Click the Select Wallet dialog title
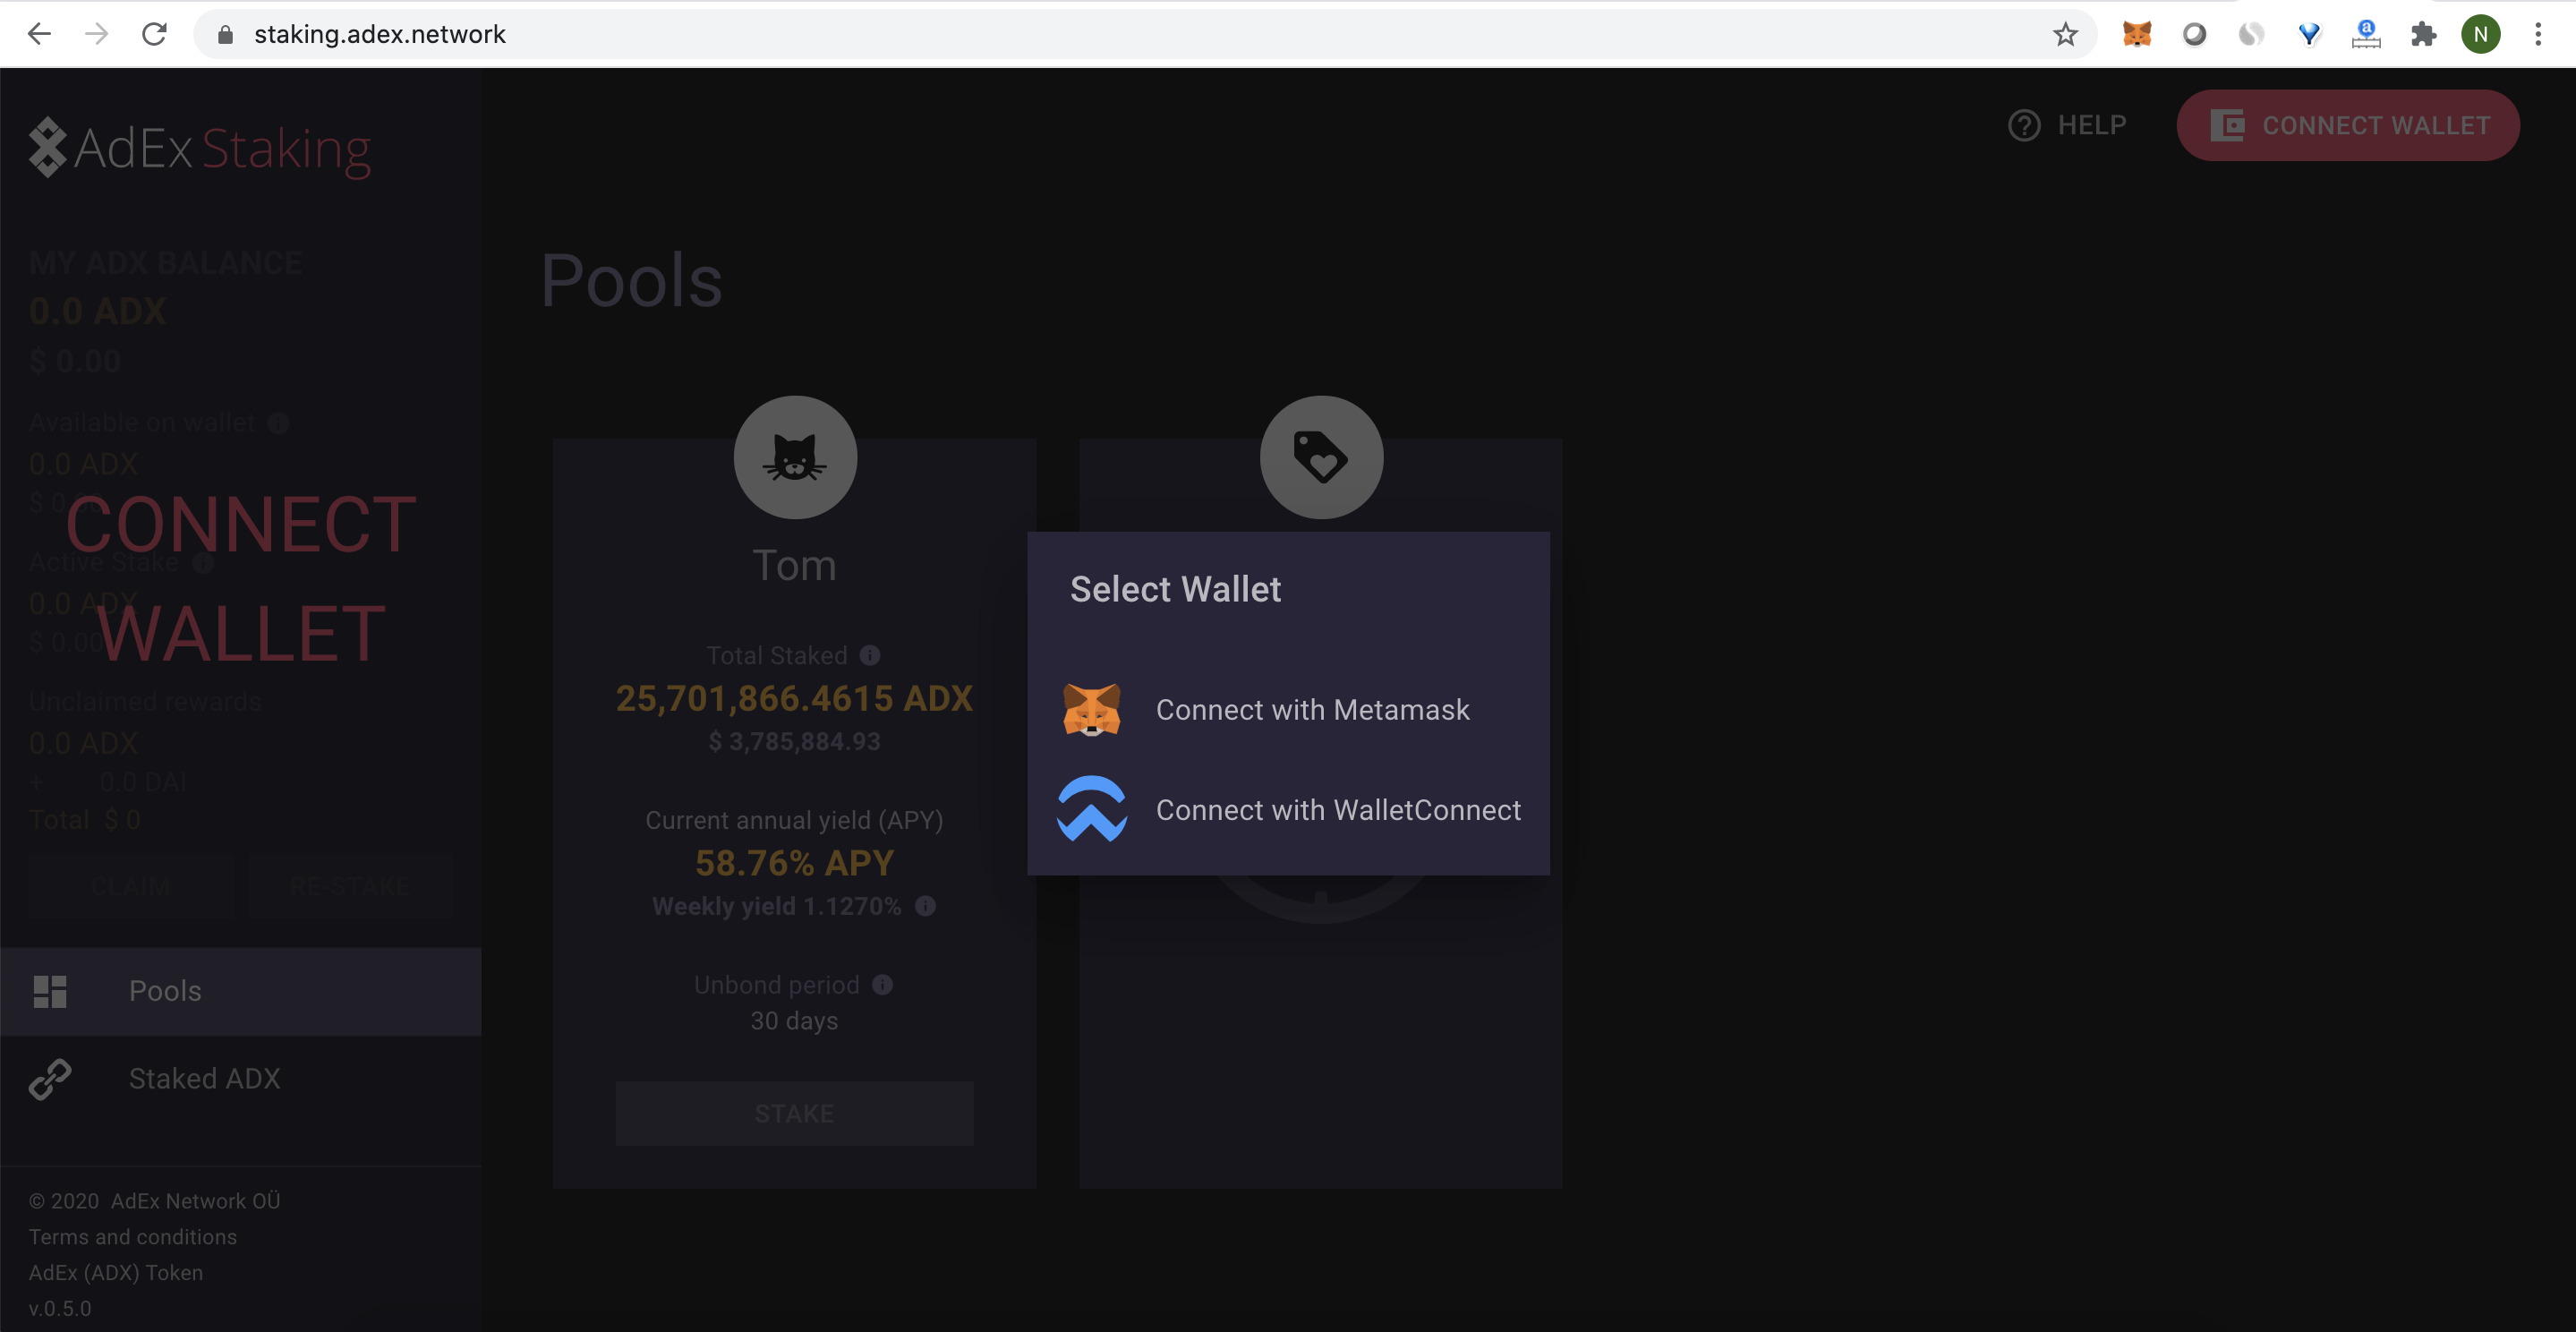This screenshot has height=1332, width=2576. coord(1175,589)
